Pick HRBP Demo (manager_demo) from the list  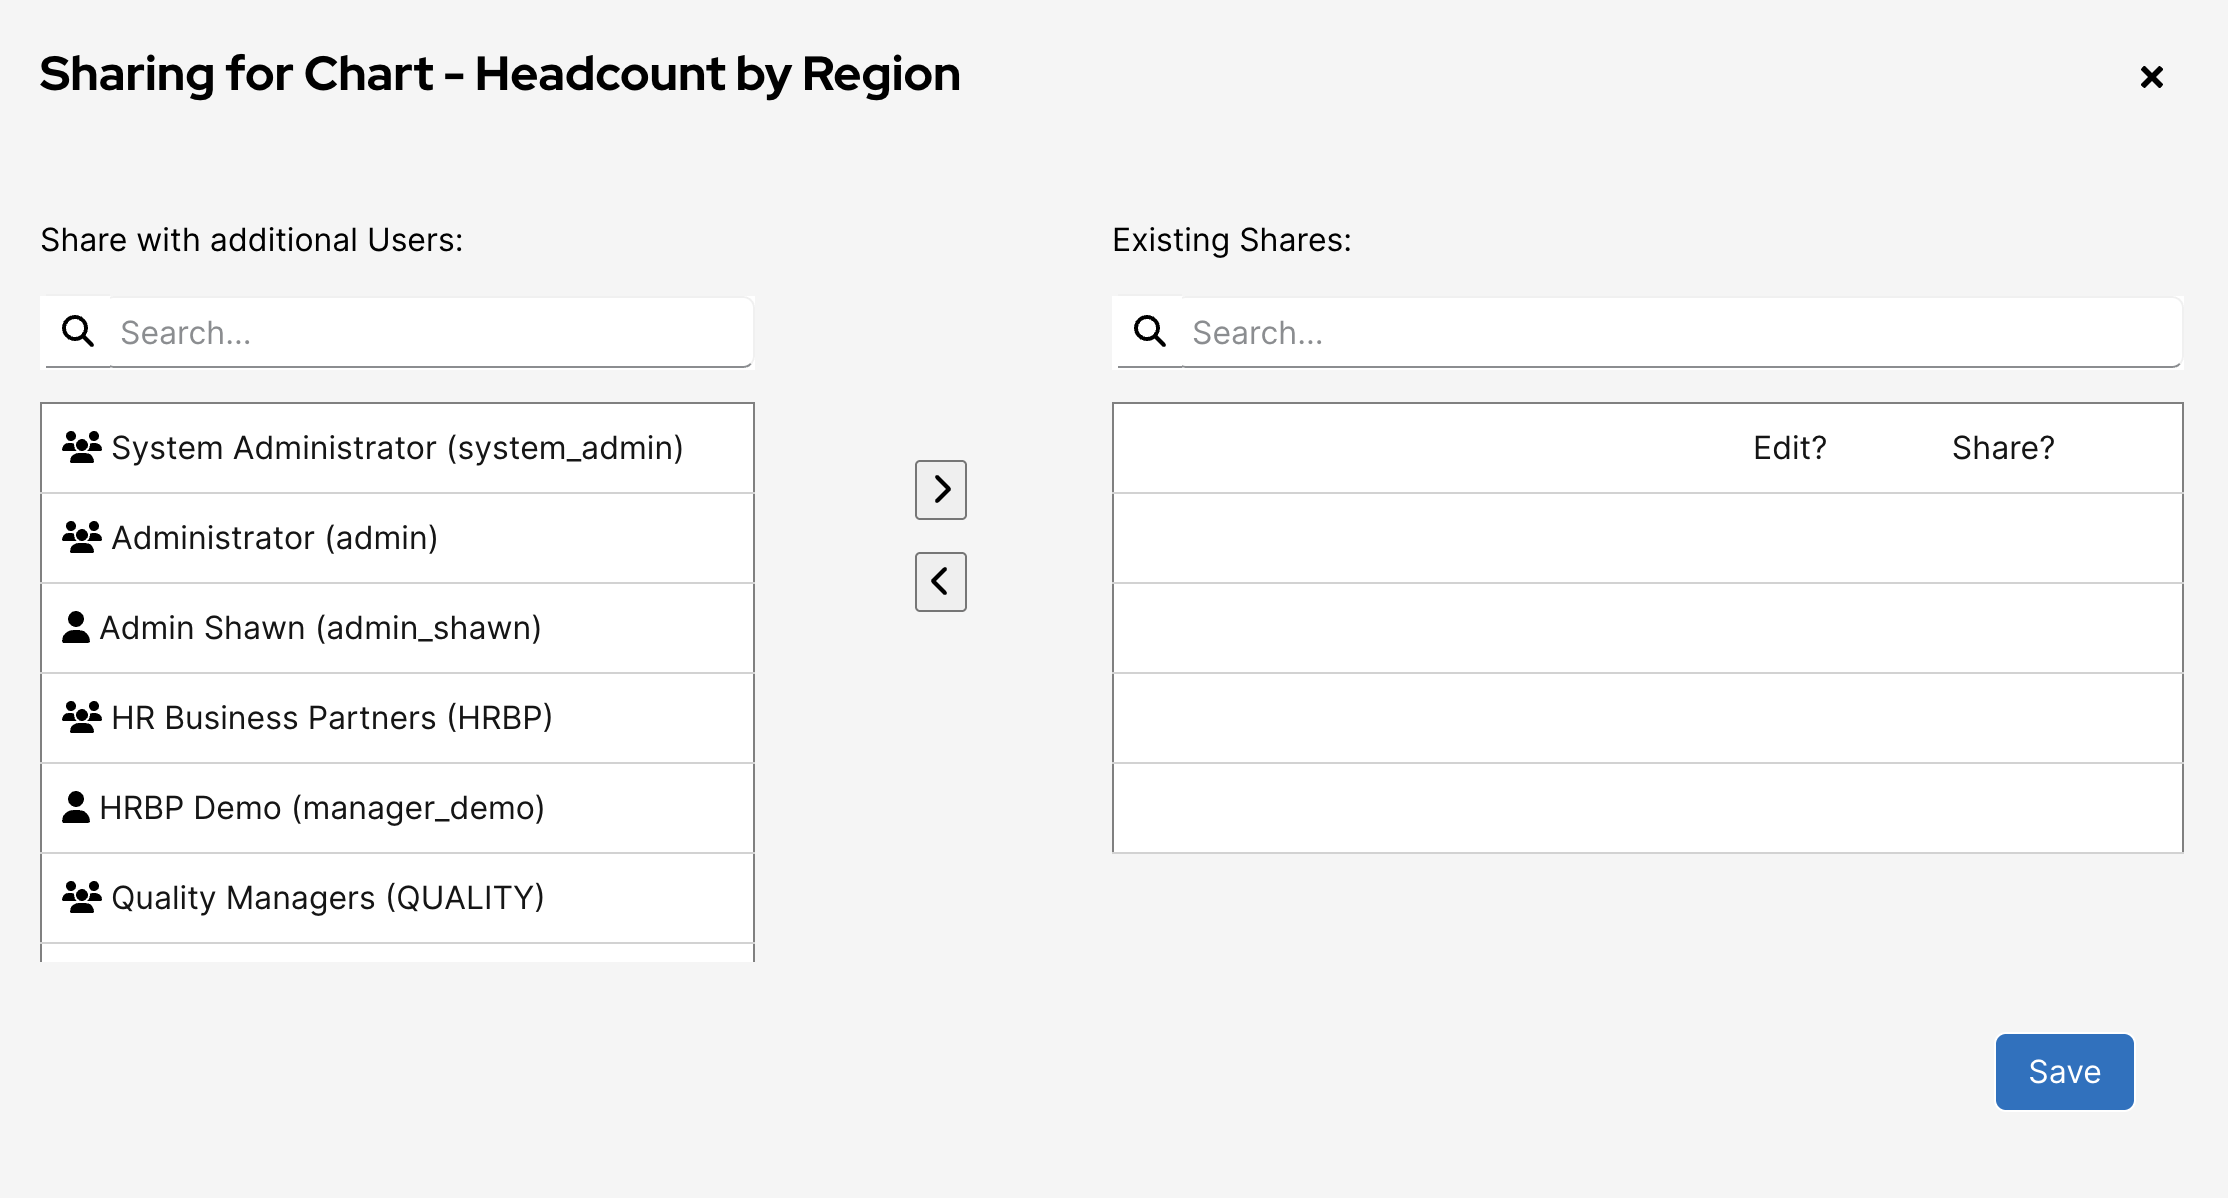tap(322, 808)
